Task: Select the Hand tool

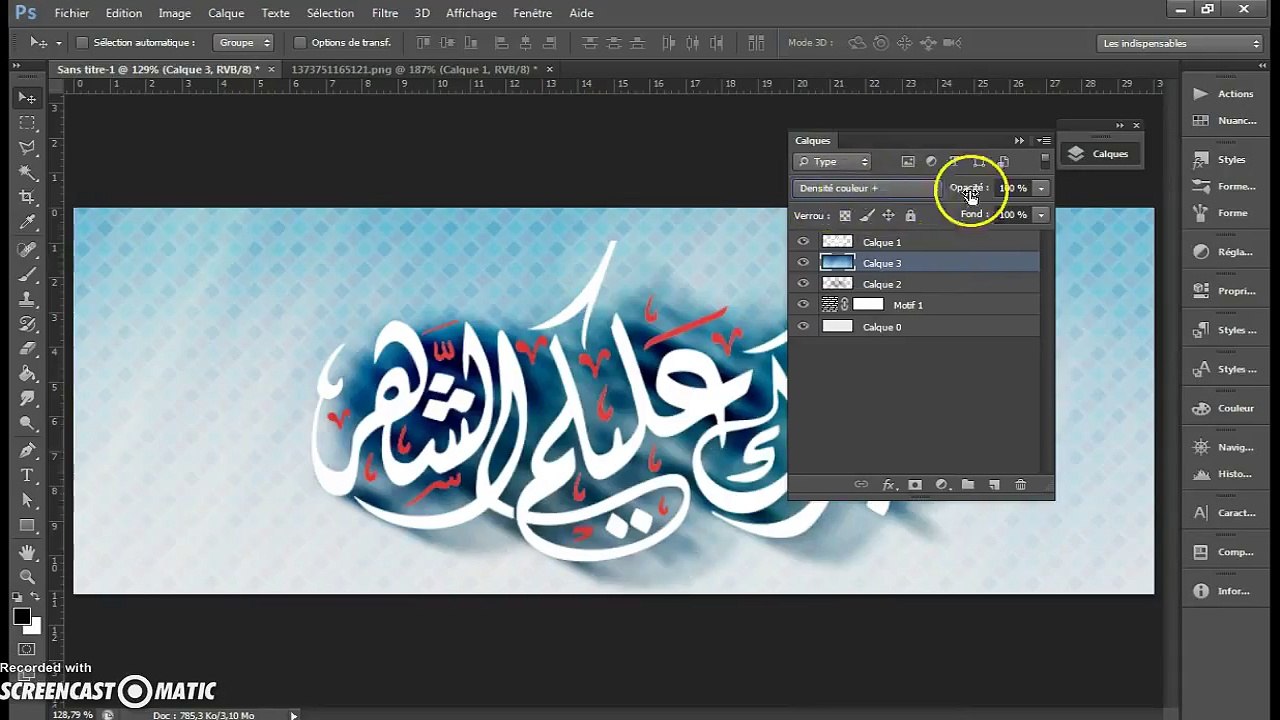Action: [27, 552]
